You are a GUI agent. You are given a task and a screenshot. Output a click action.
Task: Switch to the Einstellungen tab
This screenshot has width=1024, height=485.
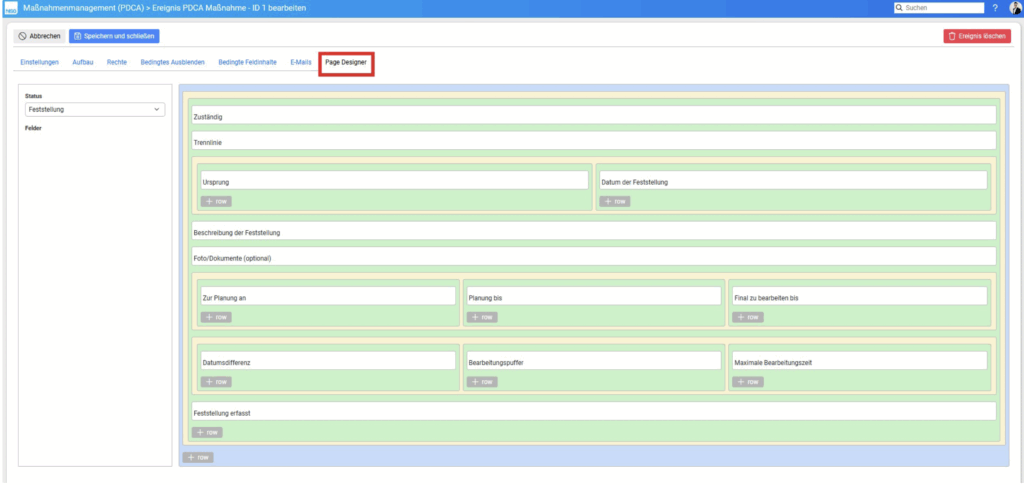pyautogui.click(x=39, y=62)
